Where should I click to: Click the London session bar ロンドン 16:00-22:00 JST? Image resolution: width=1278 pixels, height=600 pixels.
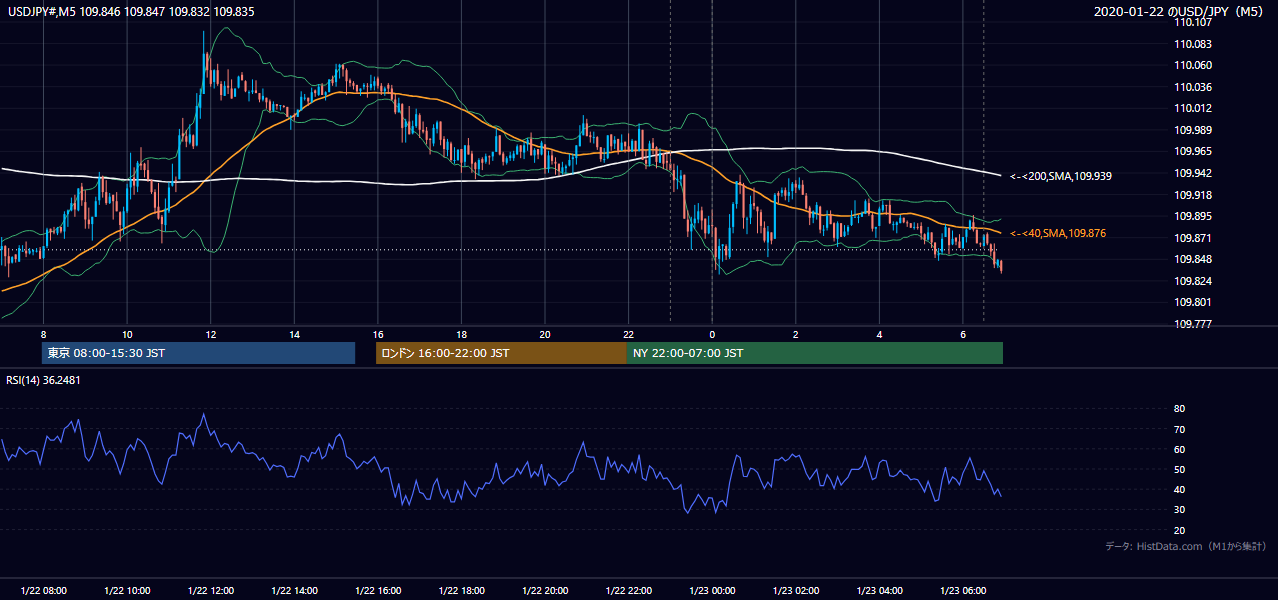coord(501,353)
